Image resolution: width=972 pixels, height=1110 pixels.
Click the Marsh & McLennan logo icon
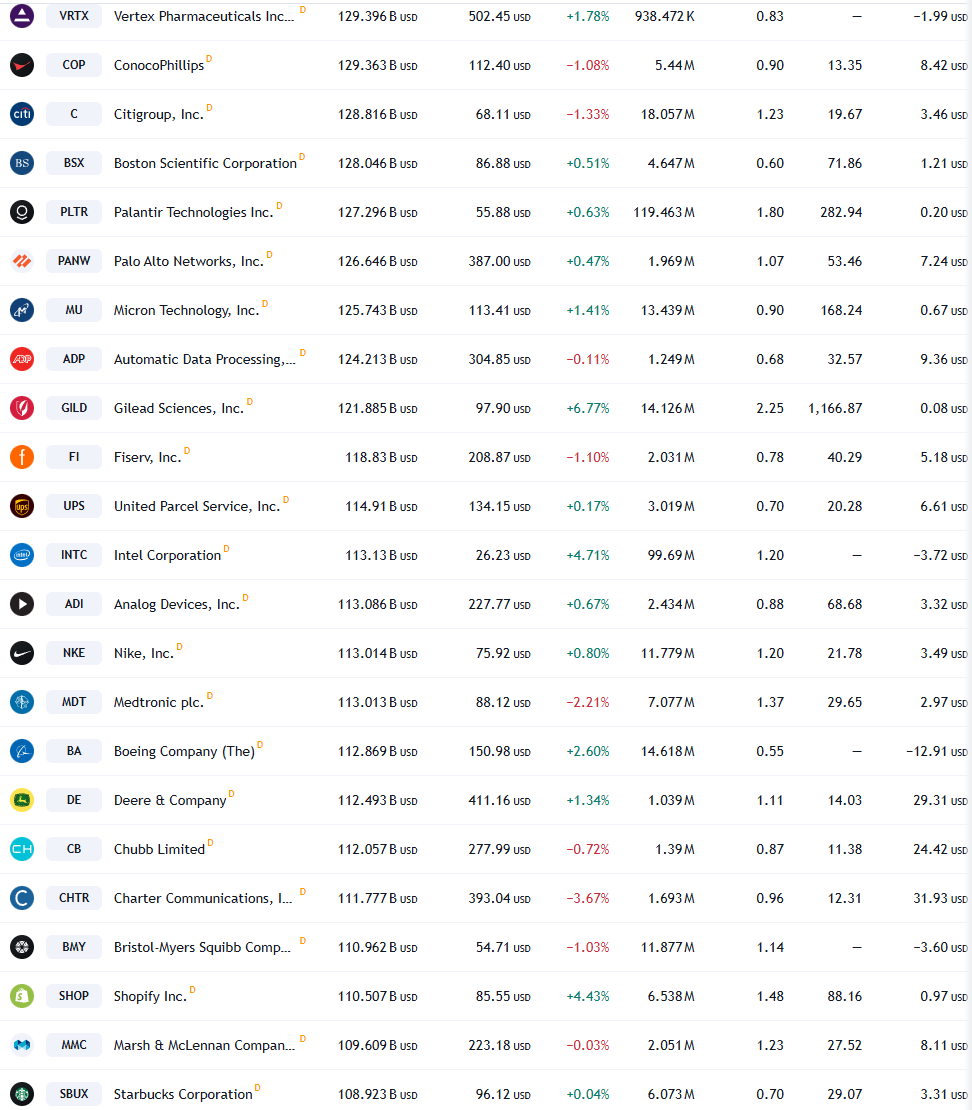pyautogui.click(x=22, y=1045)
